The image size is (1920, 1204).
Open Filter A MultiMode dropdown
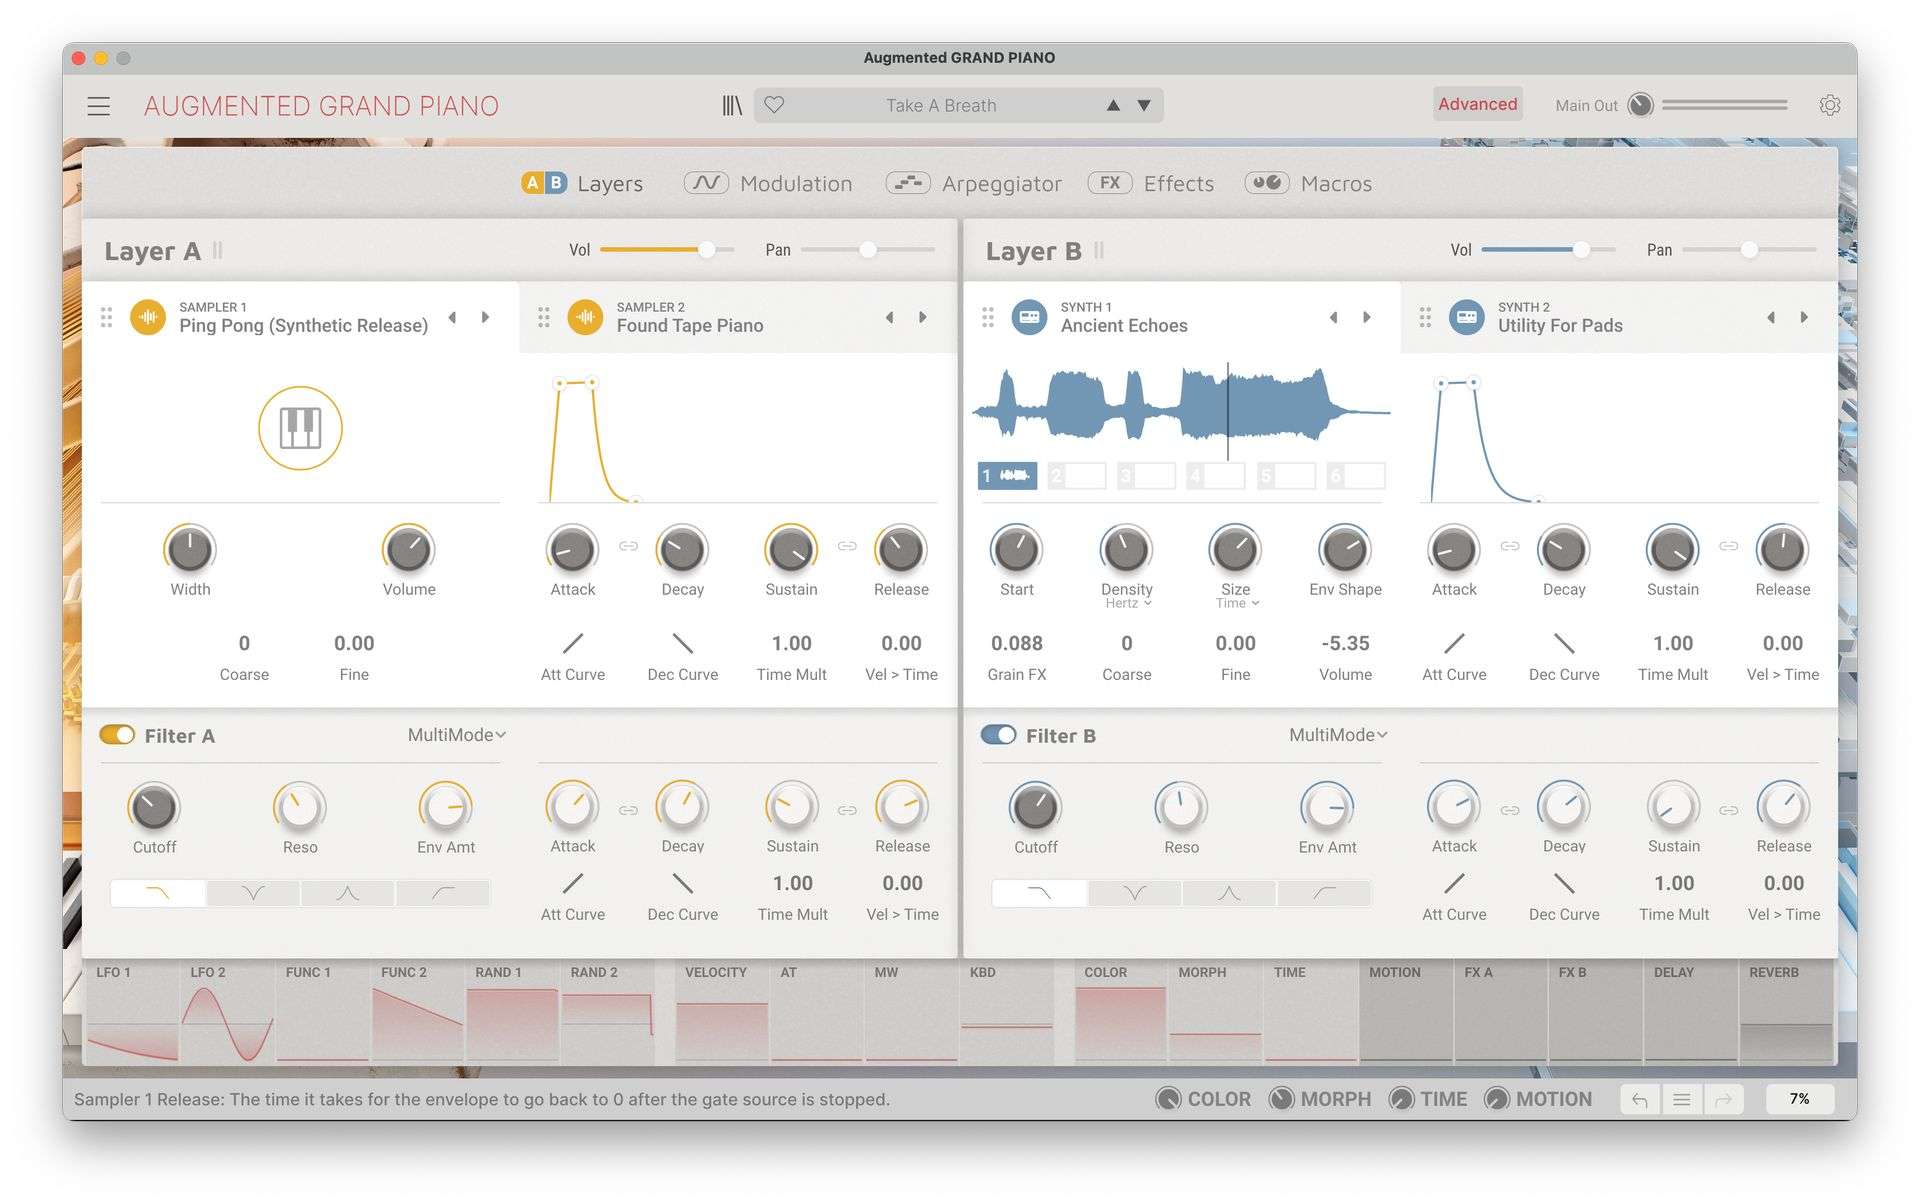pos(456,735)
